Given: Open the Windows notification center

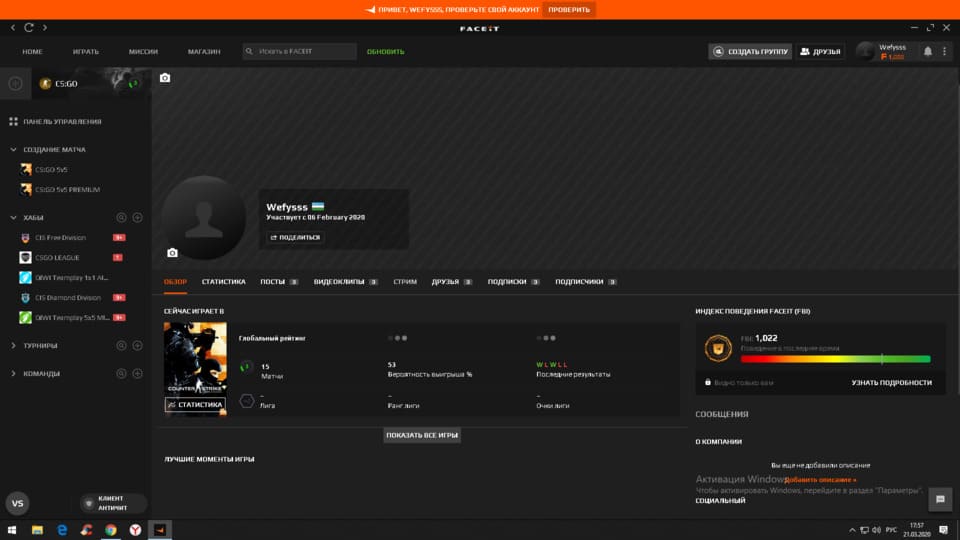Looking at the screenshot, I should click(943, 530).
